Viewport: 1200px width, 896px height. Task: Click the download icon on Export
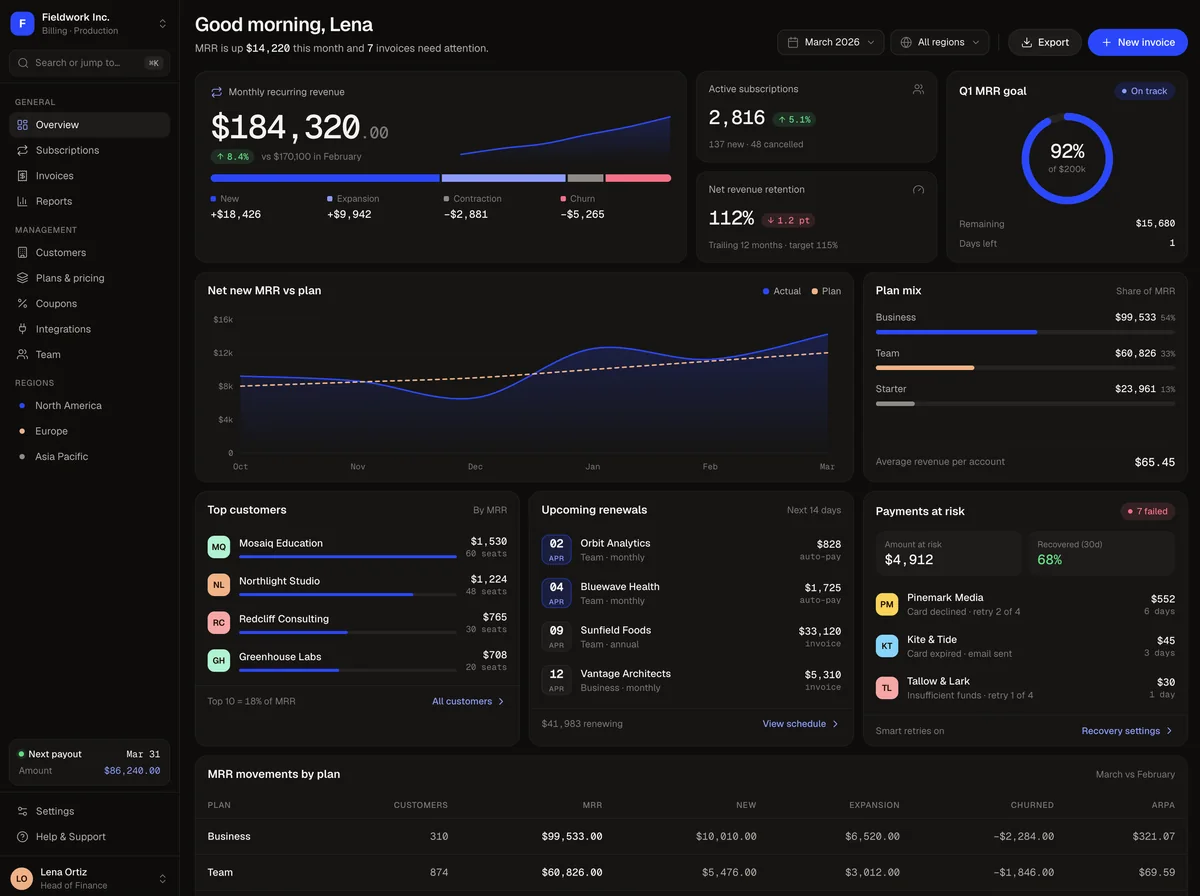(1026, 43)
